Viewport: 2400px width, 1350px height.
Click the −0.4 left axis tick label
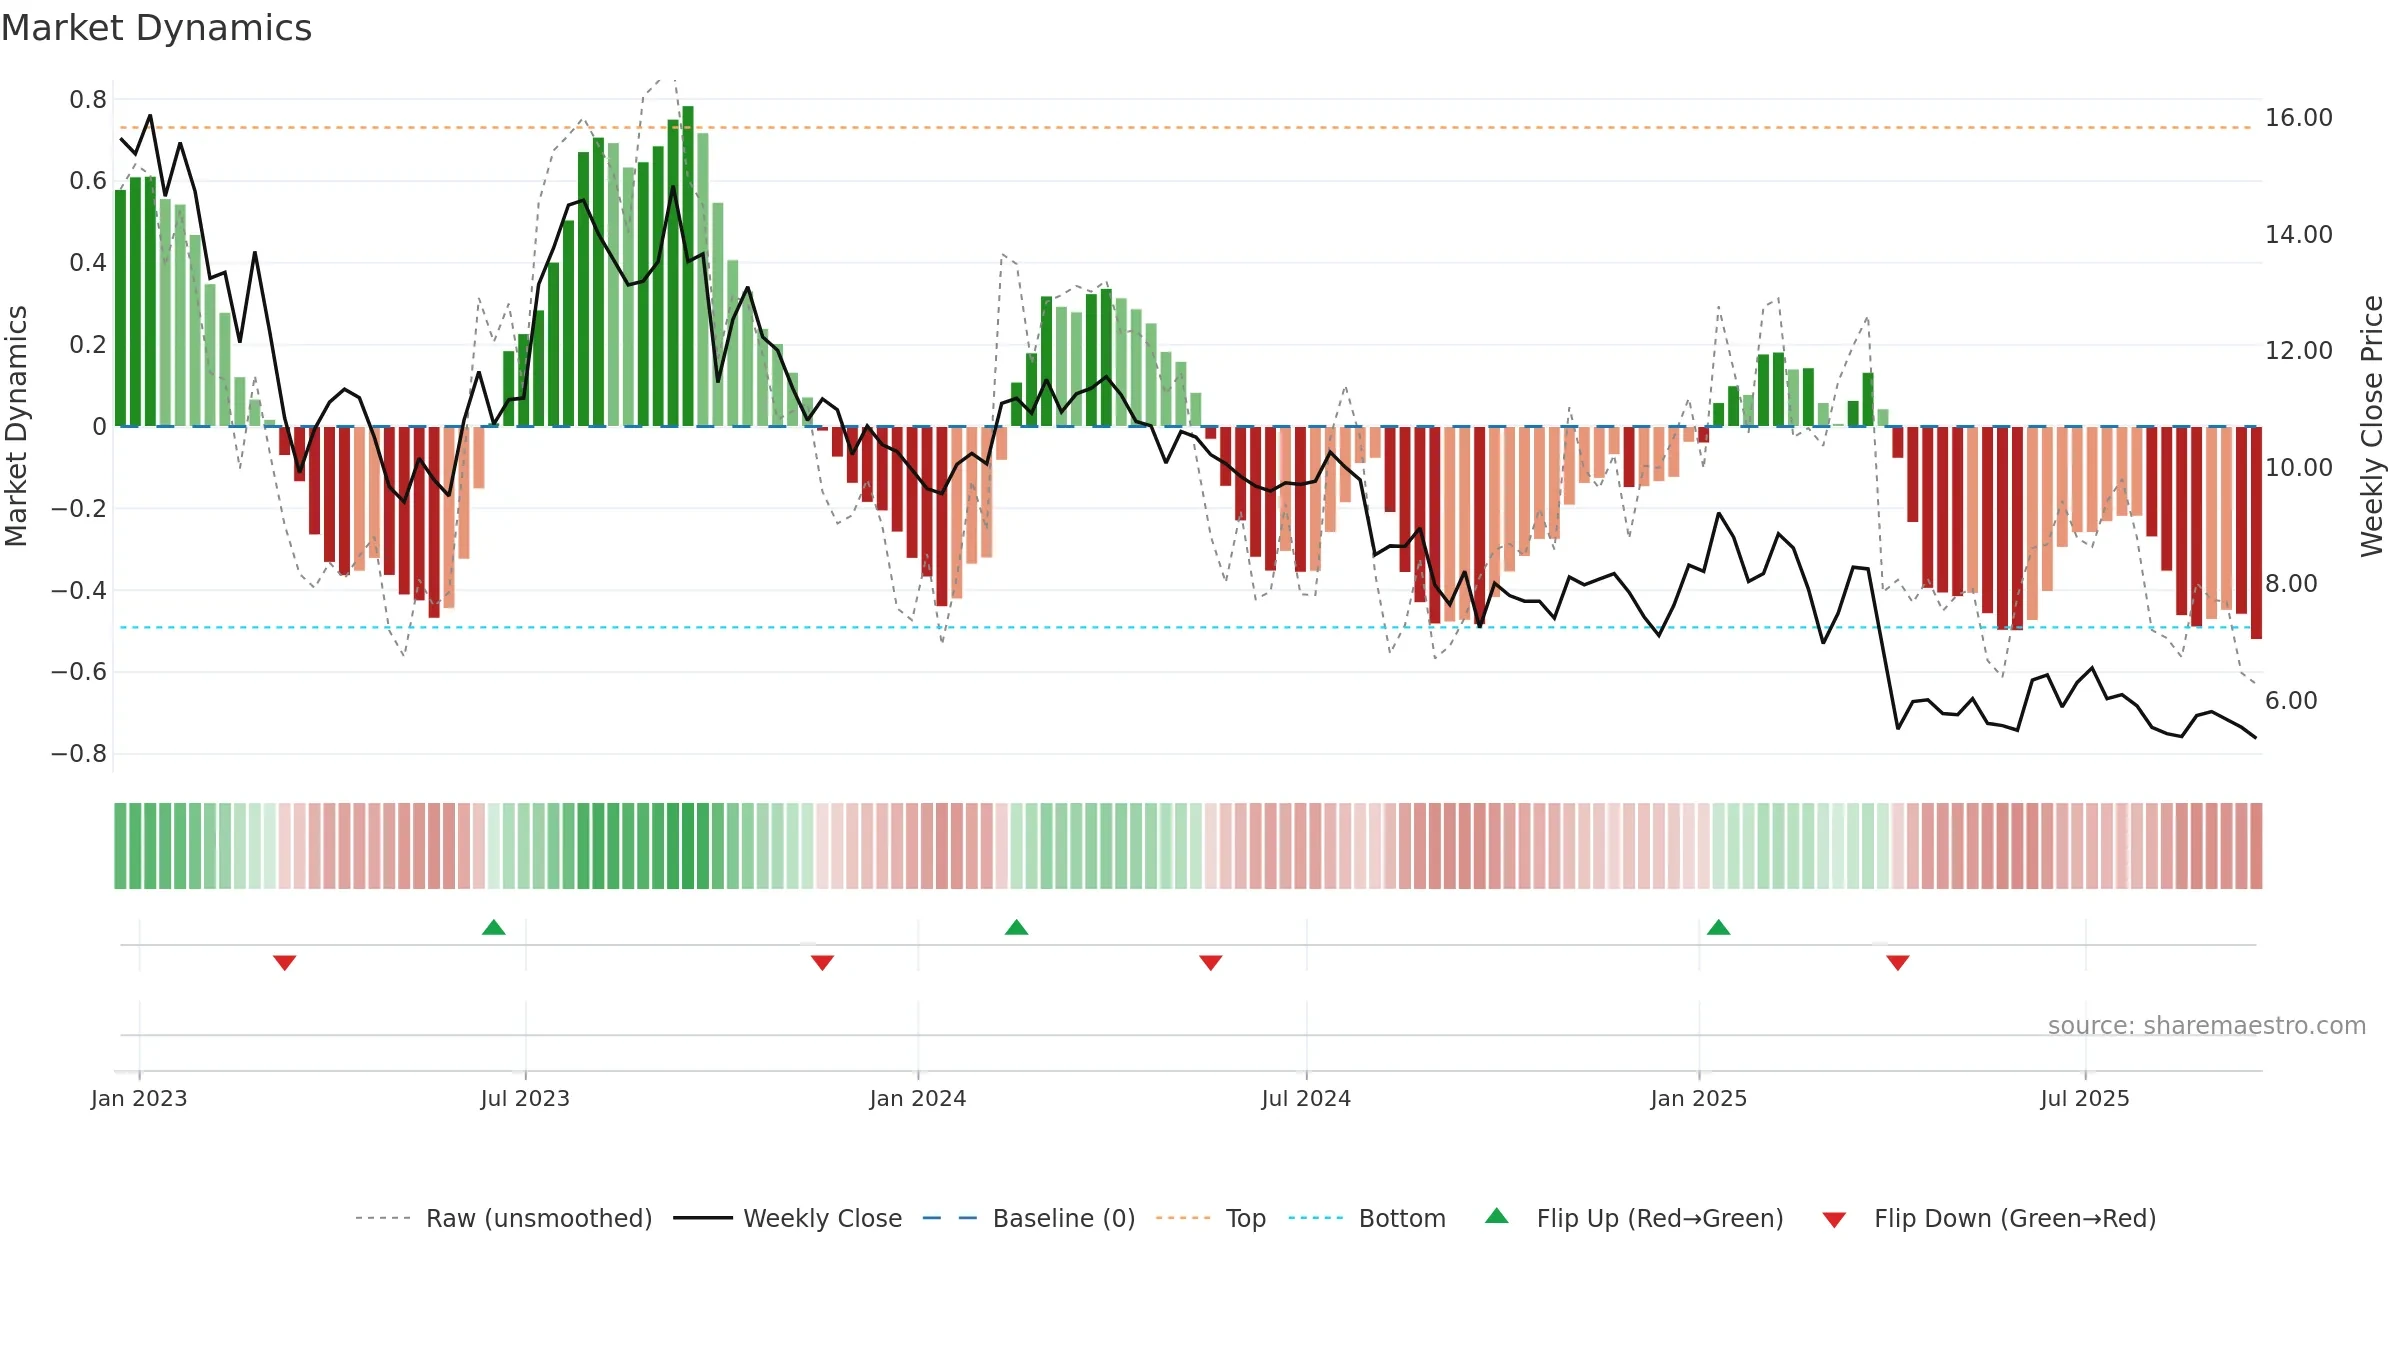click(79, 591)
